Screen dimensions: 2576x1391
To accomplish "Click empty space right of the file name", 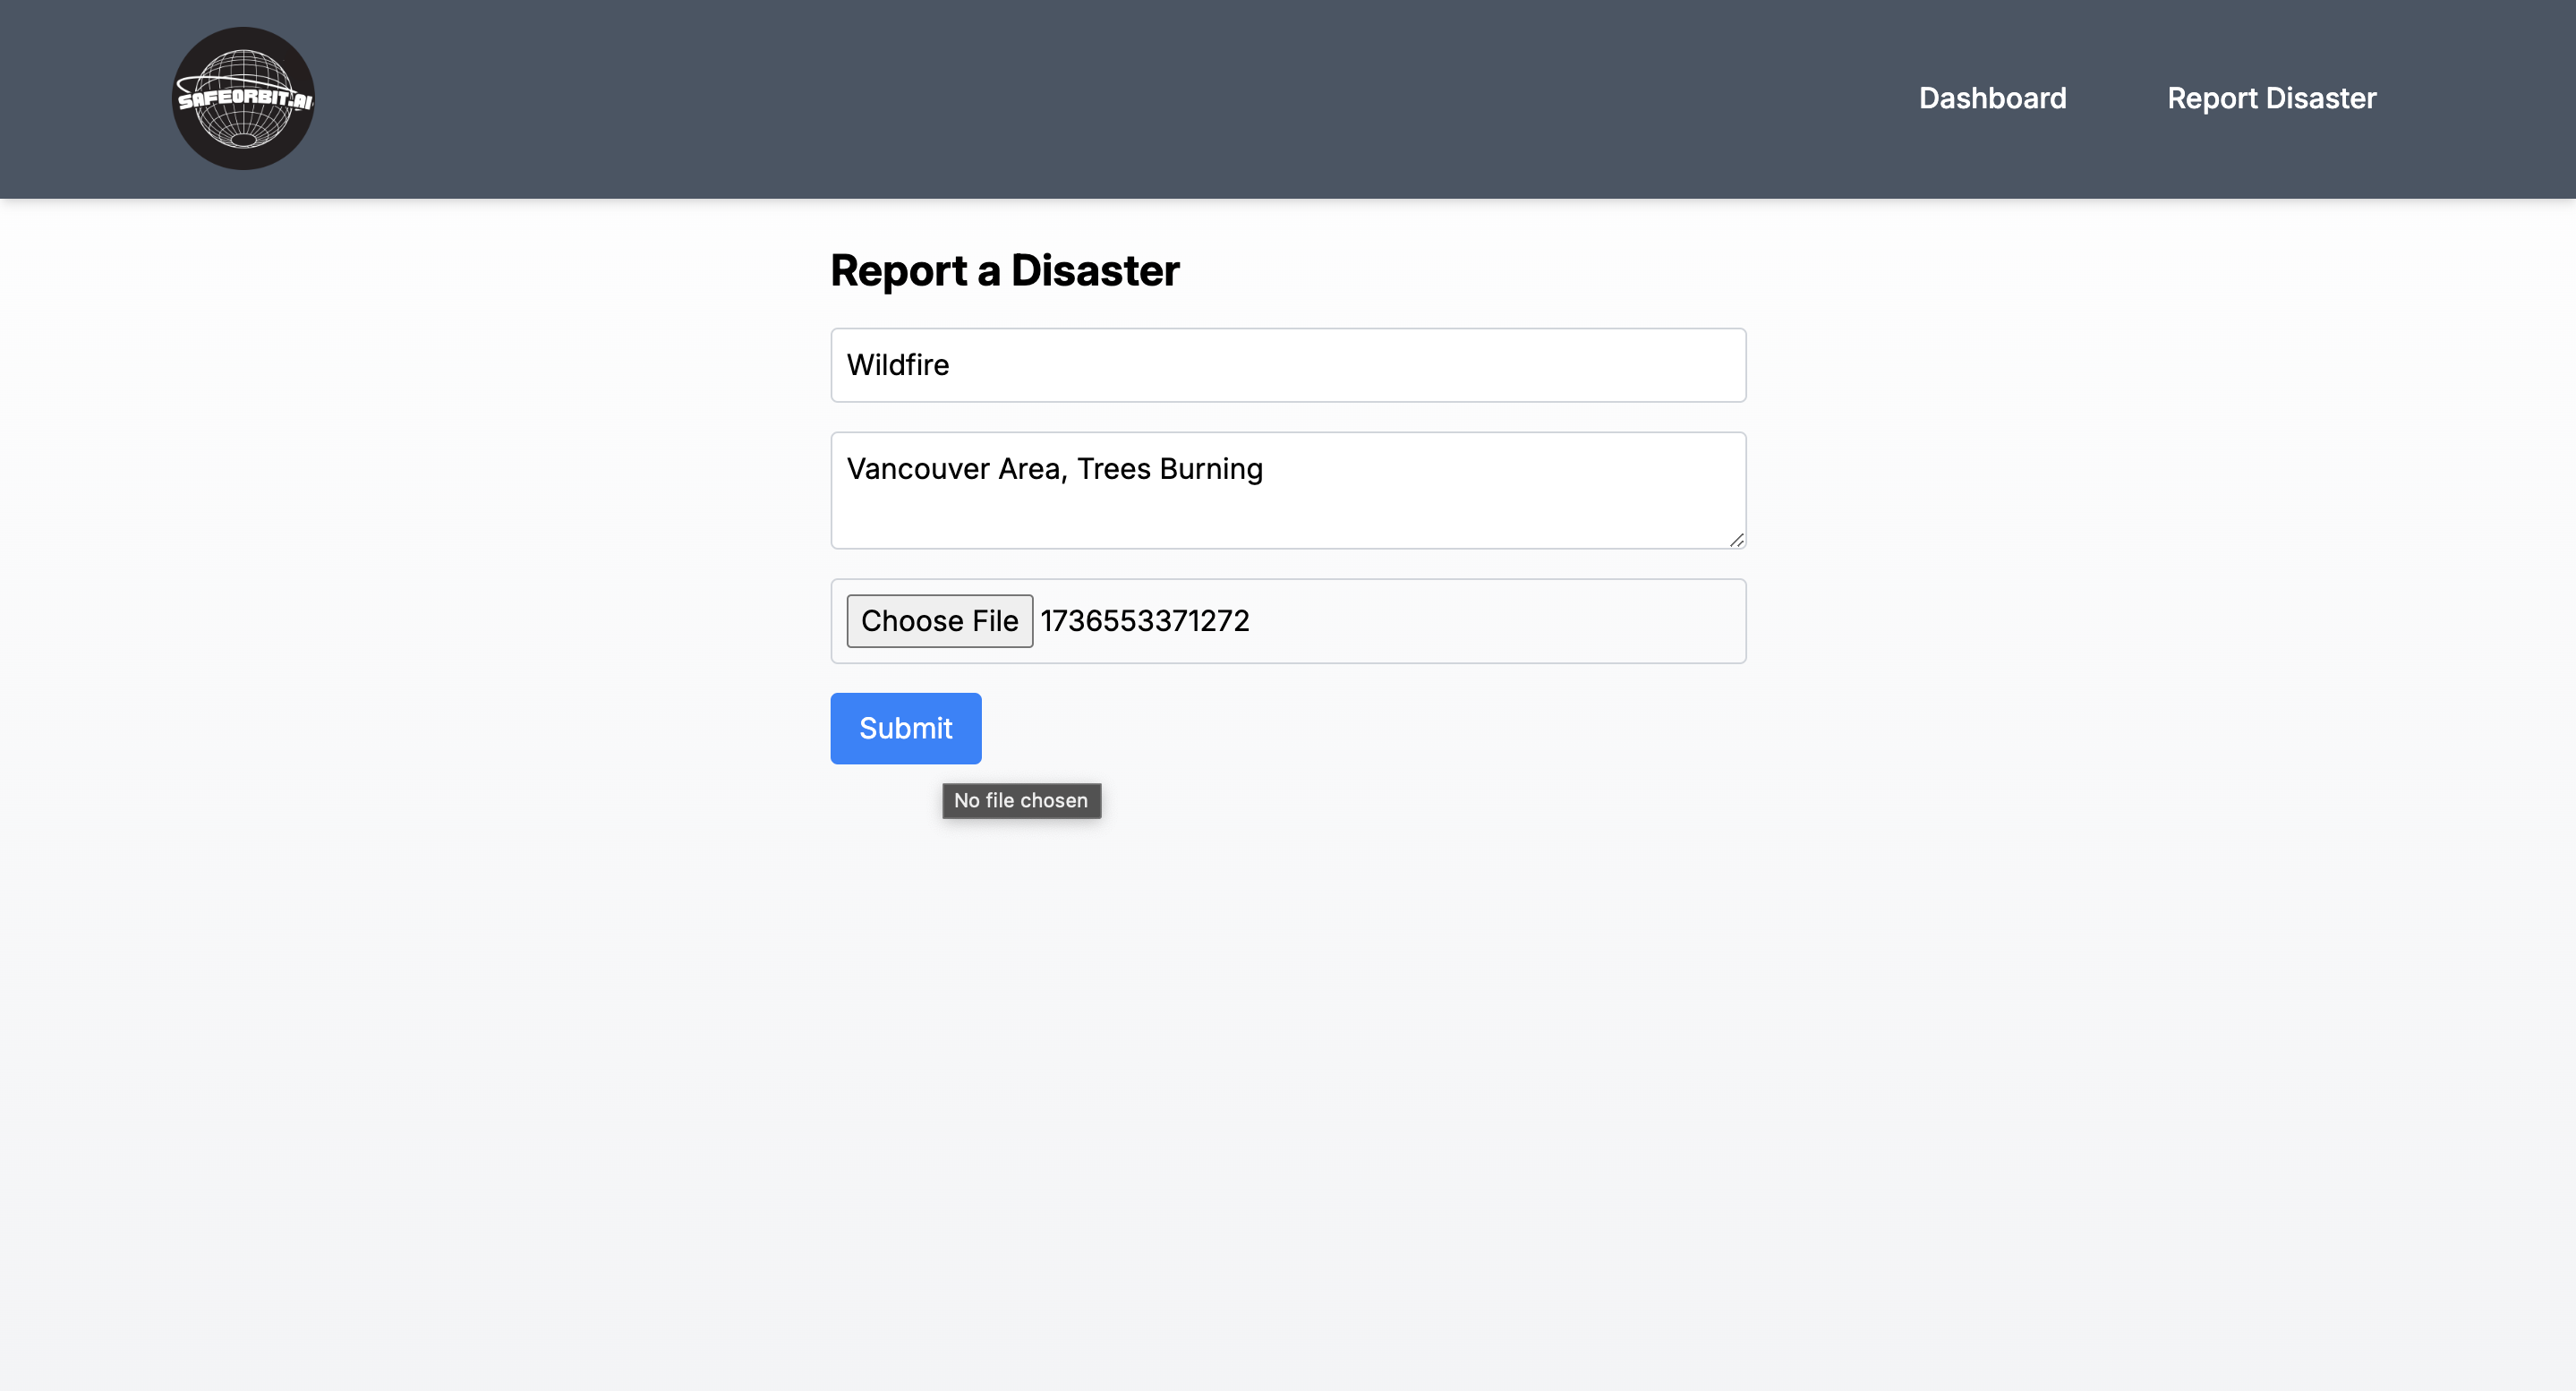I will click(x=1500, y=621).
